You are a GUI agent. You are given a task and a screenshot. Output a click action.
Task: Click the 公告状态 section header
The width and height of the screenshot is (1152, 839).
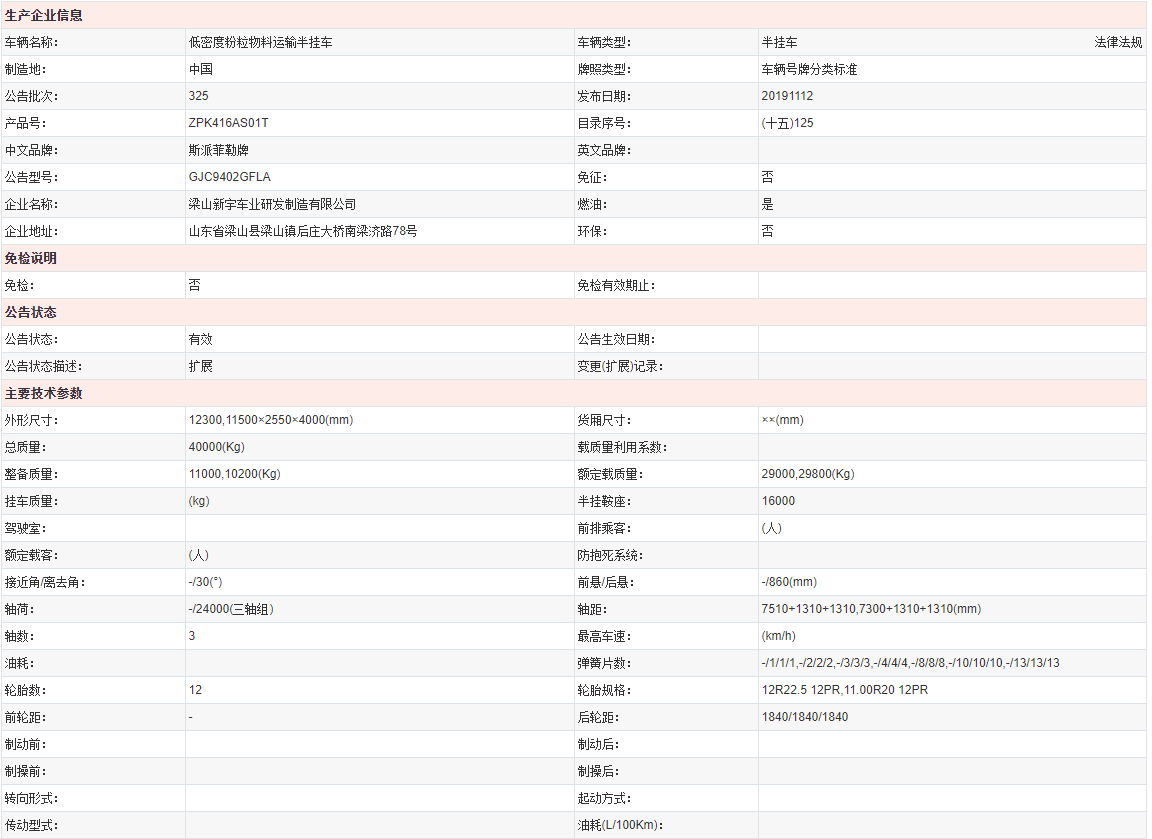pyautogui.click(x=31, y=312)
